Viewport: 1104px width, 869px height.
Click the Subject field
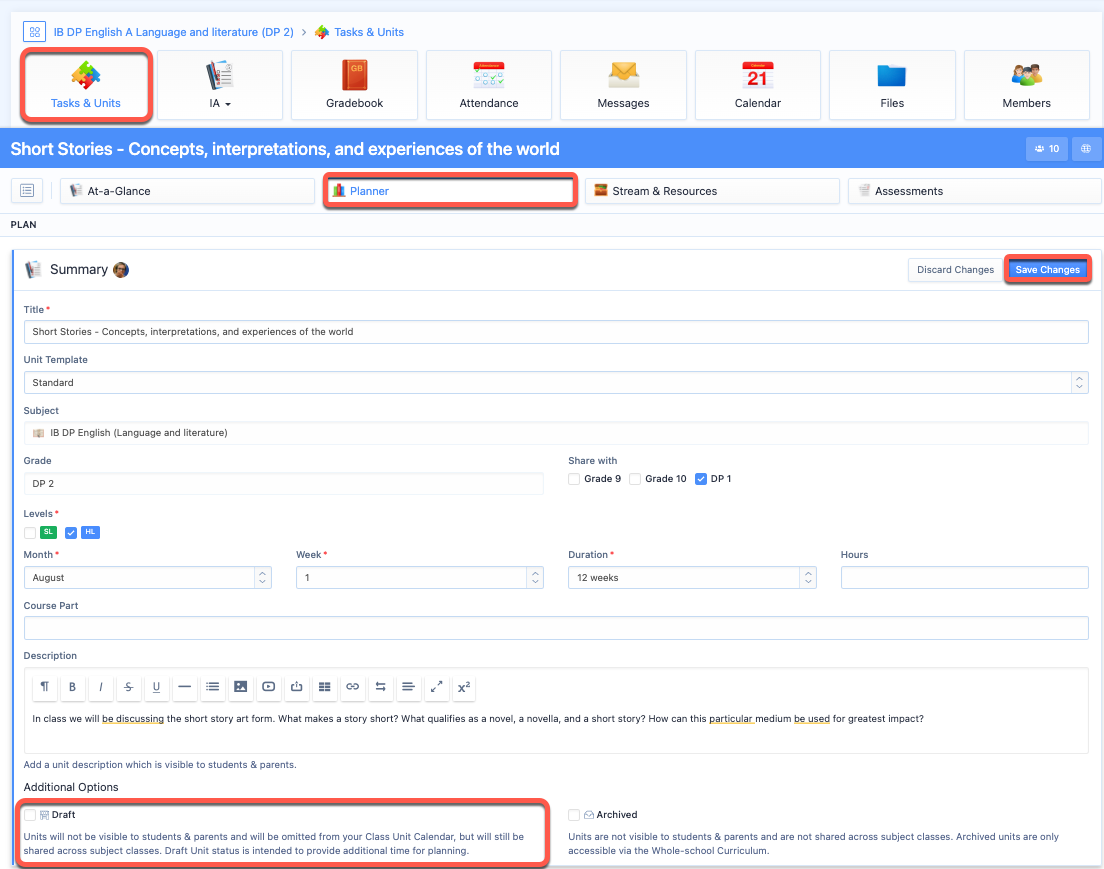pyautogui.click(x=556, y=433)
